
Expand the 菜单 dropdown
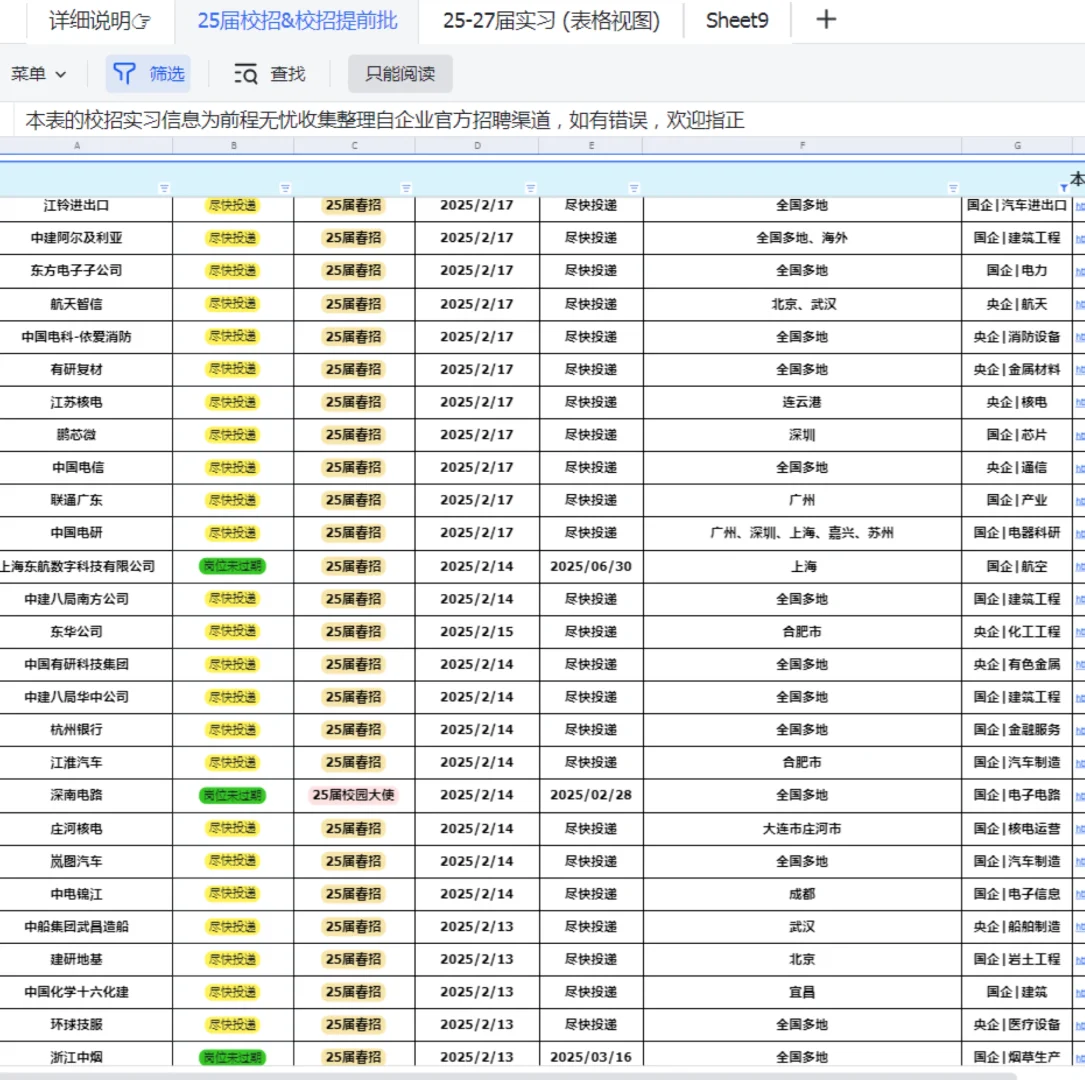[x=38, y=74]
